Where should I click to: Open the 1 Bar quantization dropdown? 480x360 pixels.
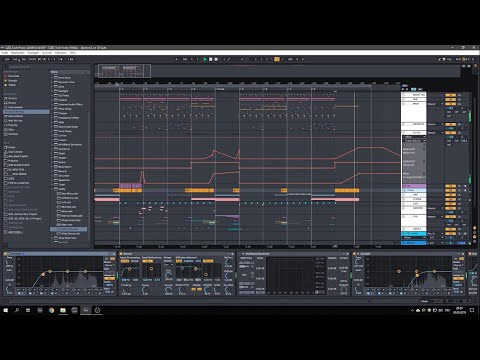71,59
